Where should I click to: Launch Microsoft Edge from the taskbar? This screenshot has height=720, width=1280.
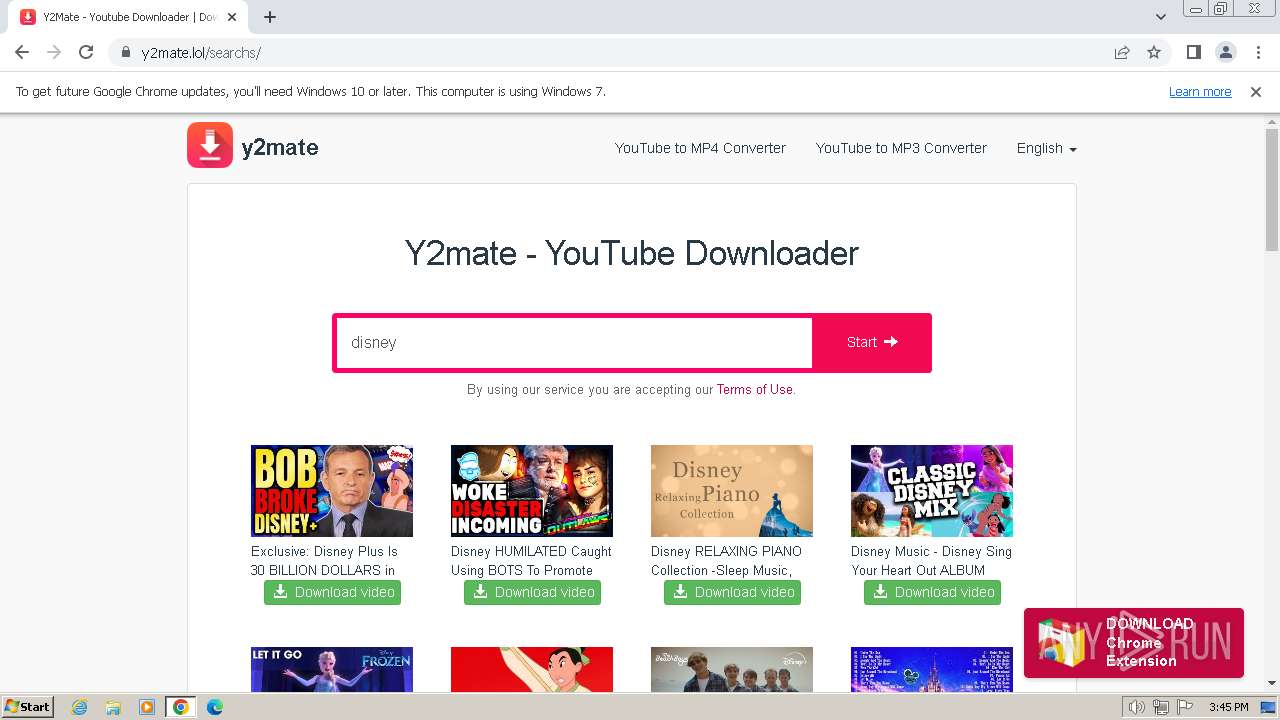click(214, 707)
